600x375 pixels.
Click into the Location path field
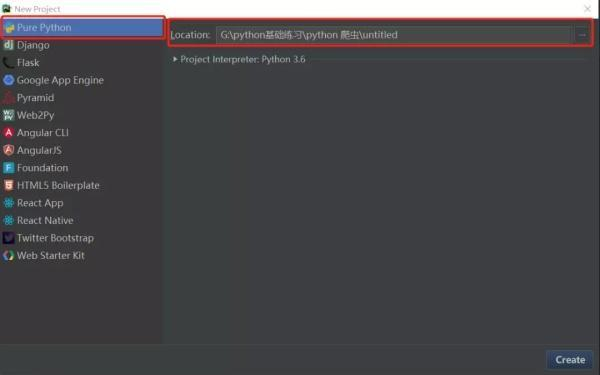click(394, 35)
